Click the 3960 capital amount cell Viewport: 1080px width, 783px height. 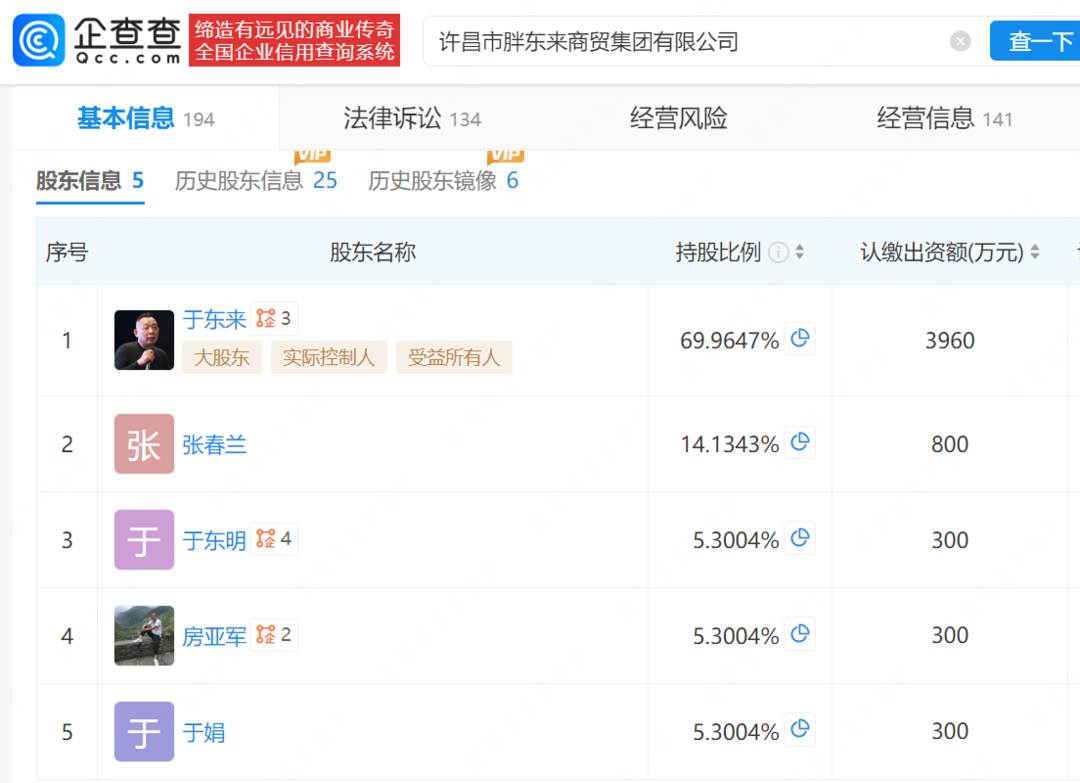tap(950, 340)
